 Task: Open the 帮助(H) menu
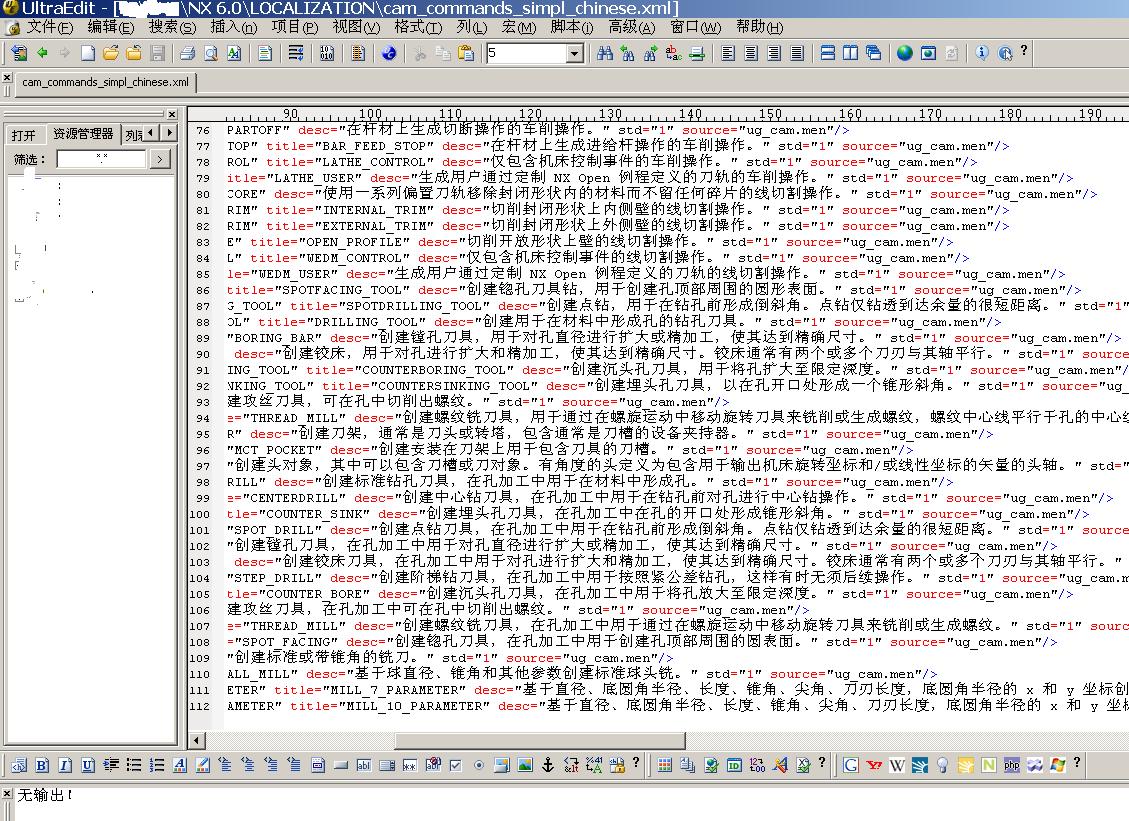[x=759, y=27]
